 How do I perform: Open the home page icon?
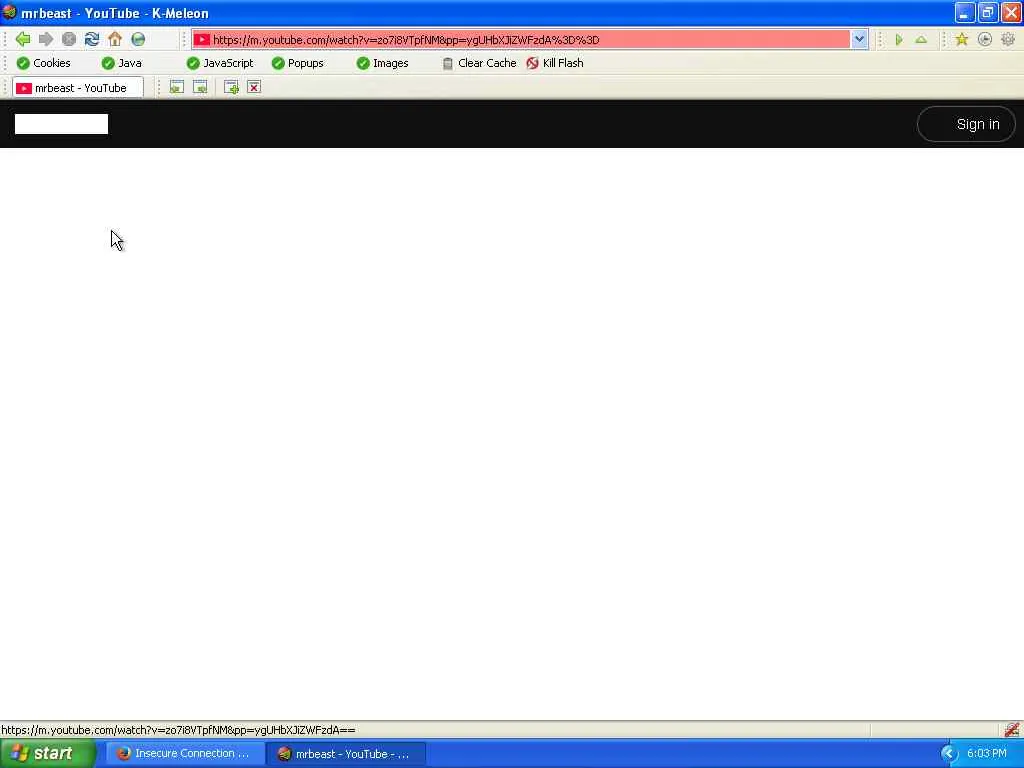(115, 39)
